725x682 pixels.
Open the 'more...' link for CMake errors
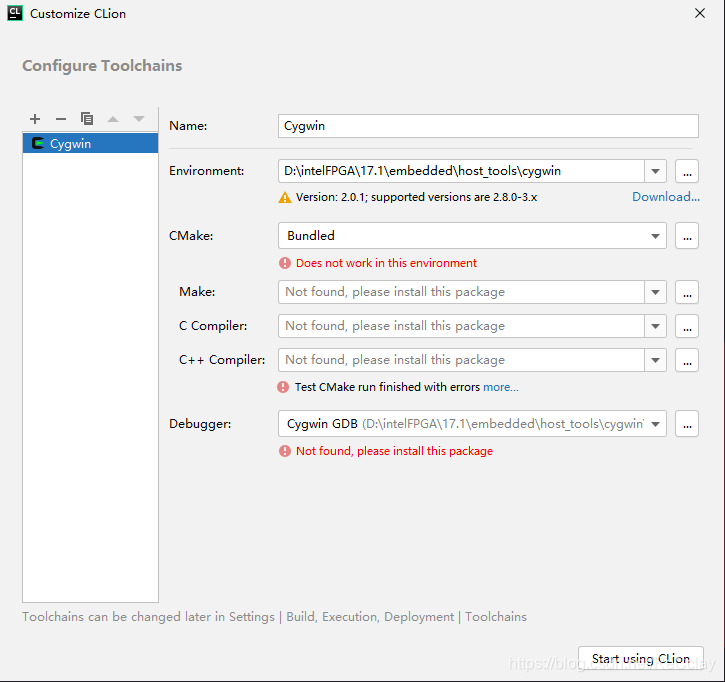click(x=501, y=387)
